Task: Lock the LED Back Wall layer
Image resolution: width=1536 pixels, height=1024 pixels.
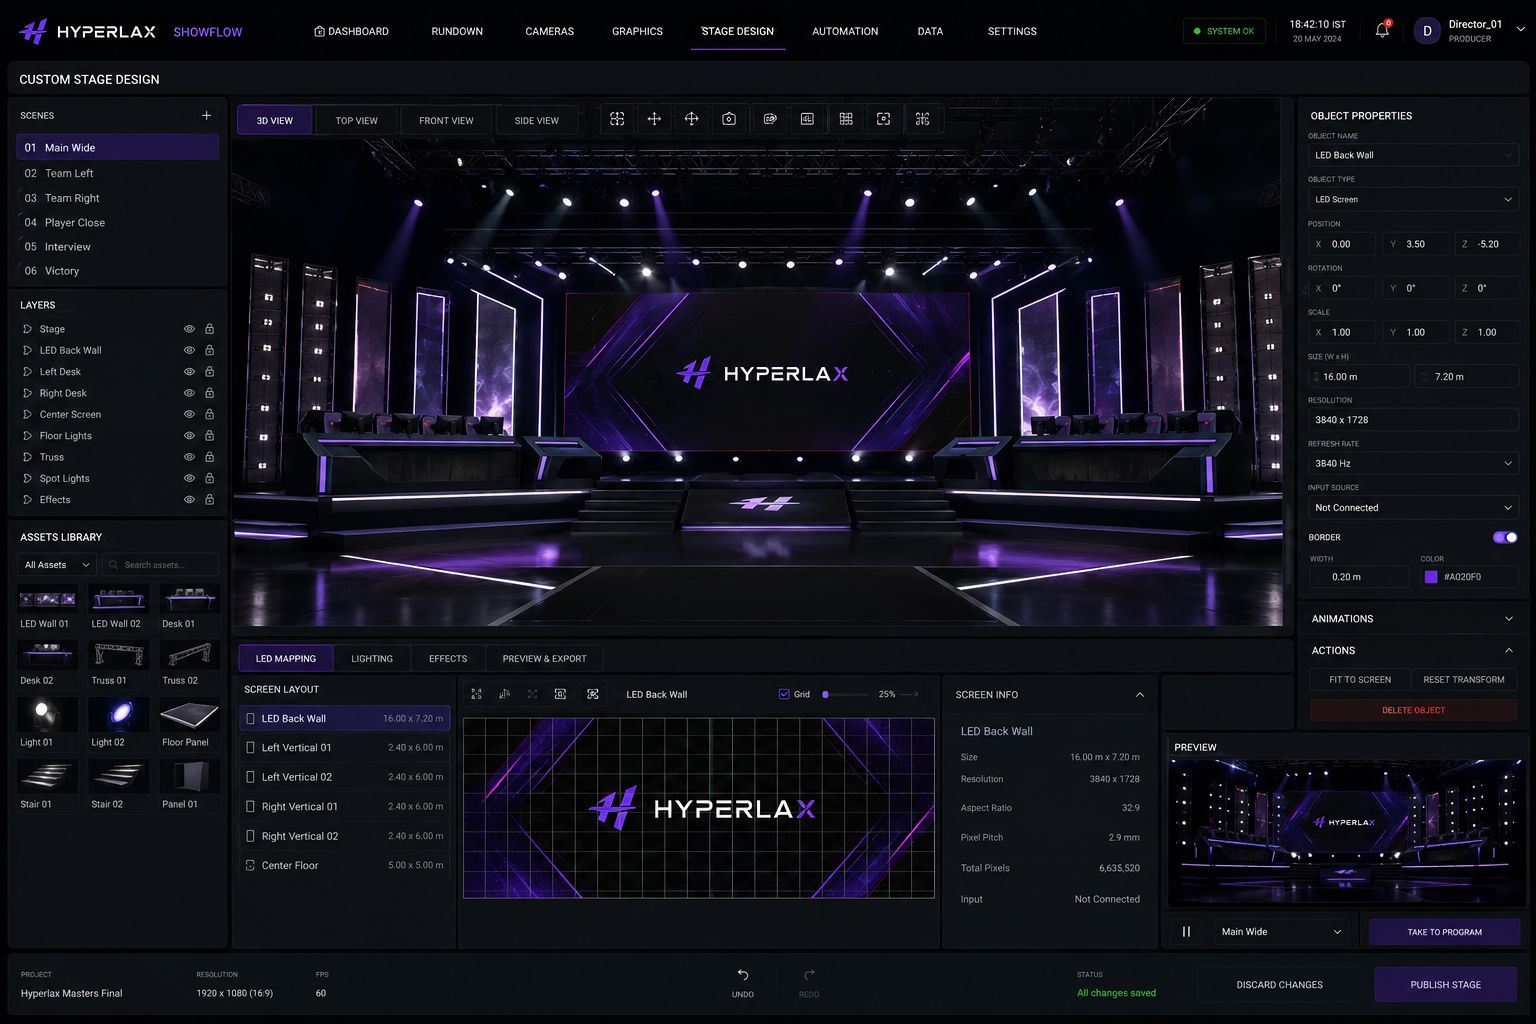Action: 209,350
